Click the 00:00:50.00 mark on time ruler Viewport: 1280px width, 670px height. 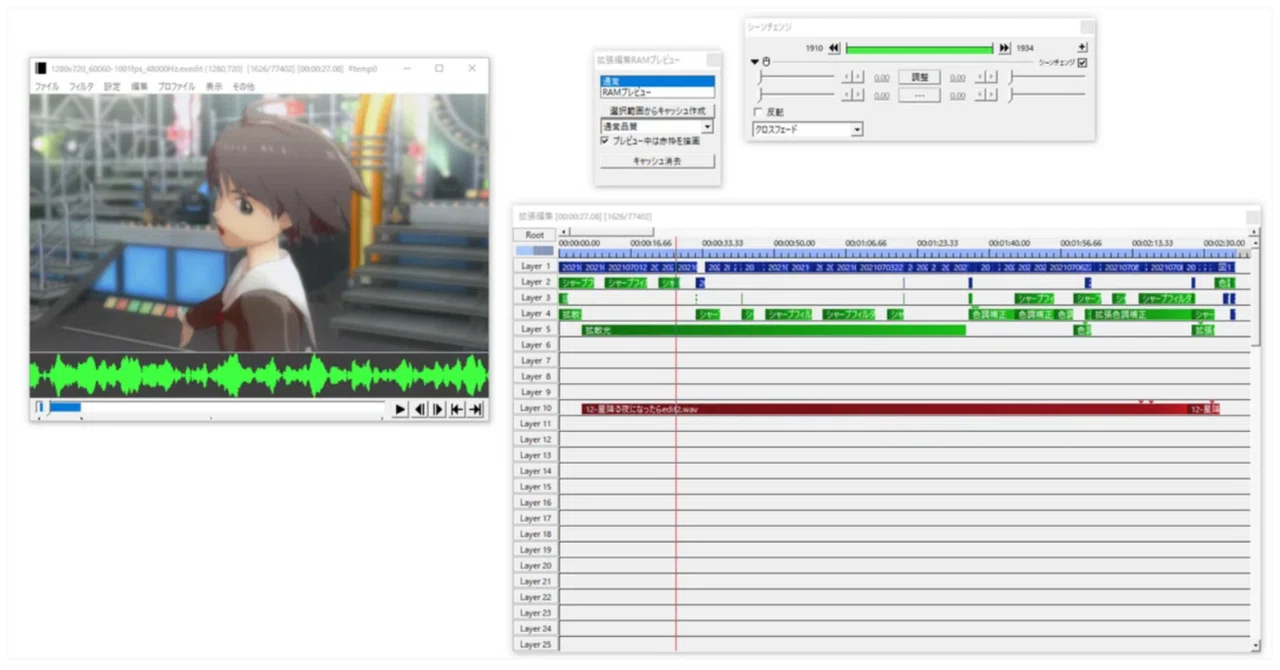[x=794, y=243]
